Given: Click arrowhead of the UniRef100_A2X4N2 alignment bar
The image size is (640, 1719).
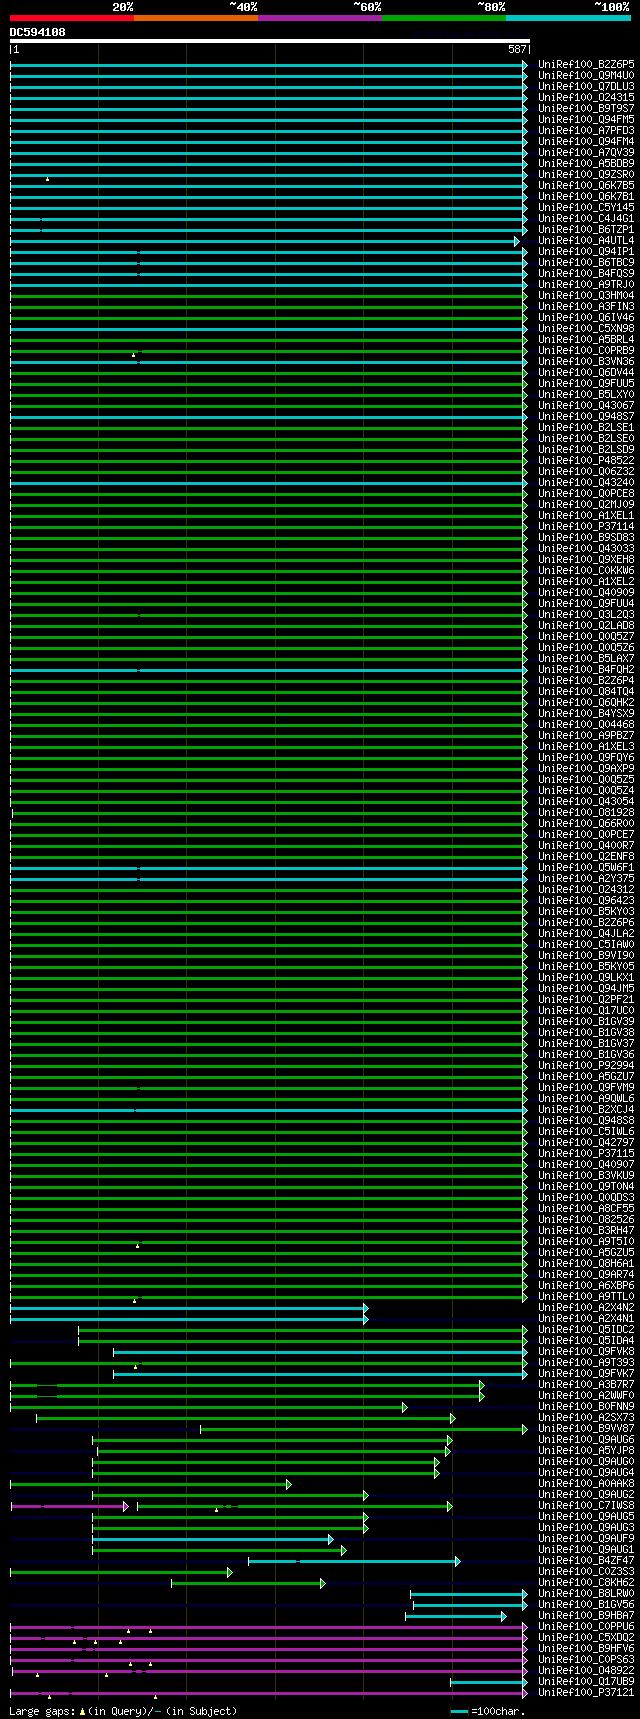Looking at the screenshot, I should click(366, 1308).
